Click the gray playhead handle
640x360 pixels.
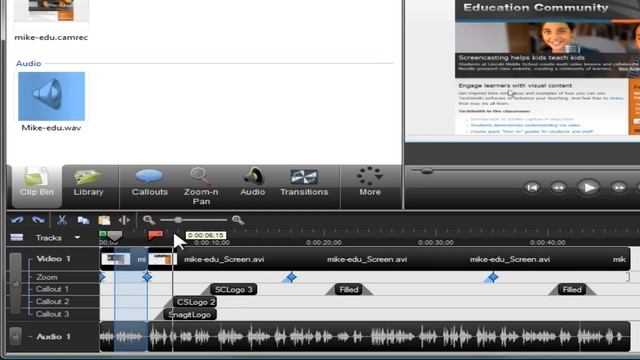115,236
